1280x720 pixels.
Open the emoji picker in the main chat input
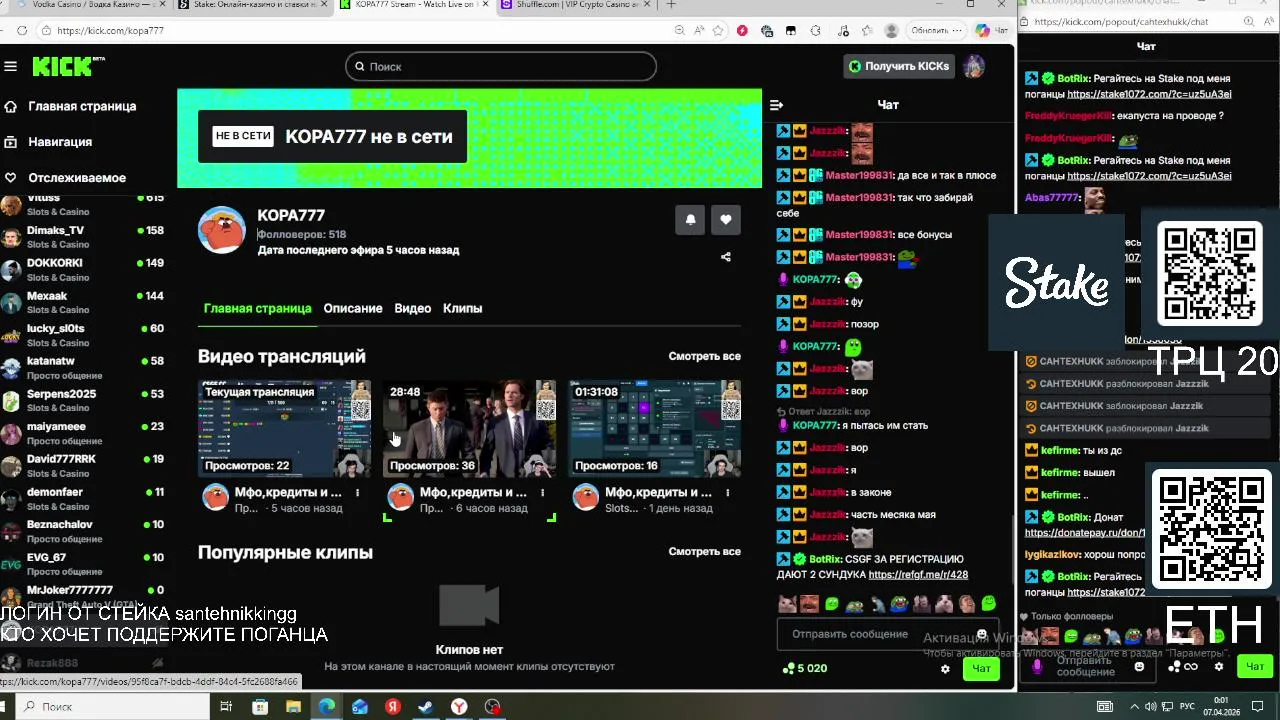coord(981,634)
